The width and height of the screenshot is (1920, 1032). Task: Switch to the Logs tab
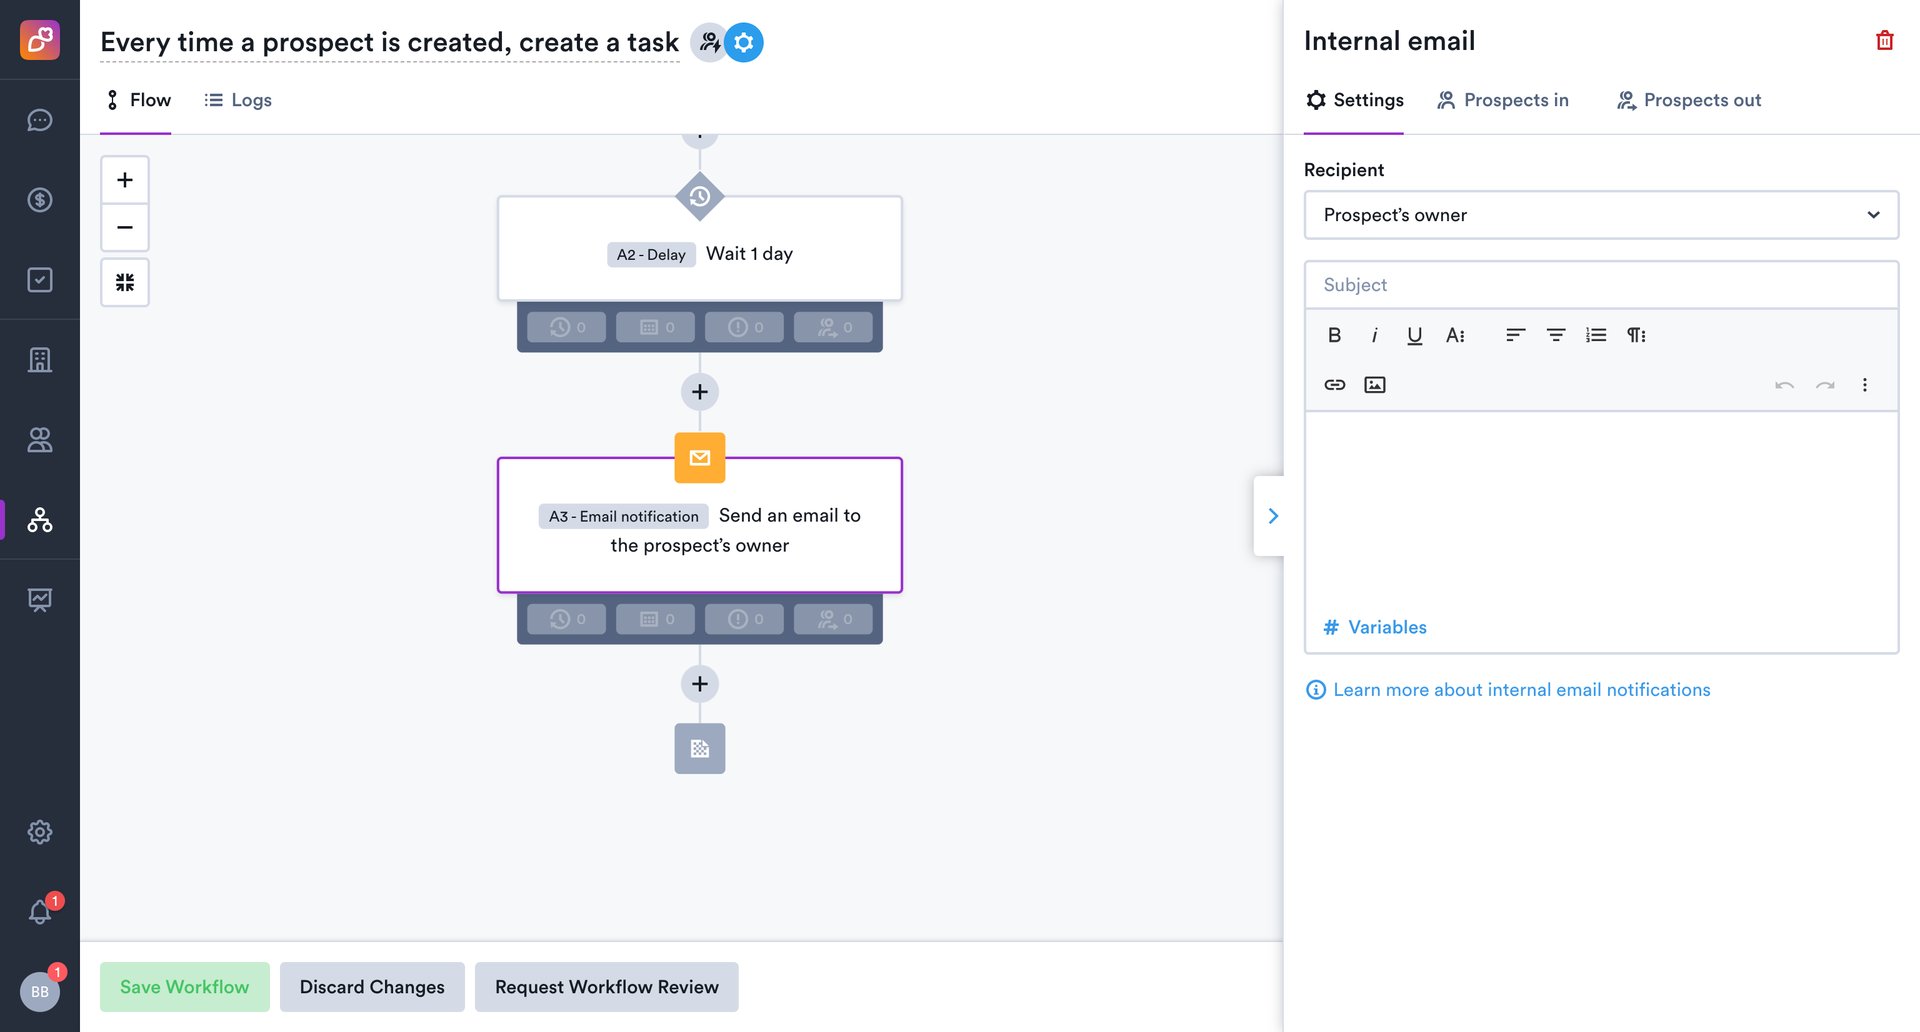(237, 100)
